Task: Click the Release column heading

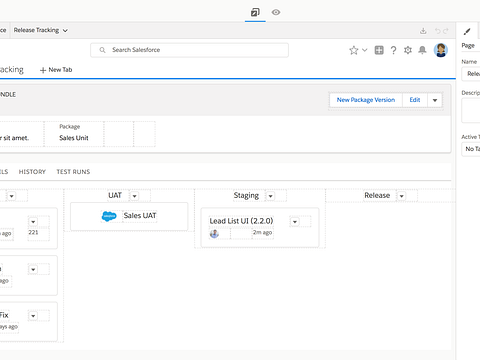Action: (377, 195)
